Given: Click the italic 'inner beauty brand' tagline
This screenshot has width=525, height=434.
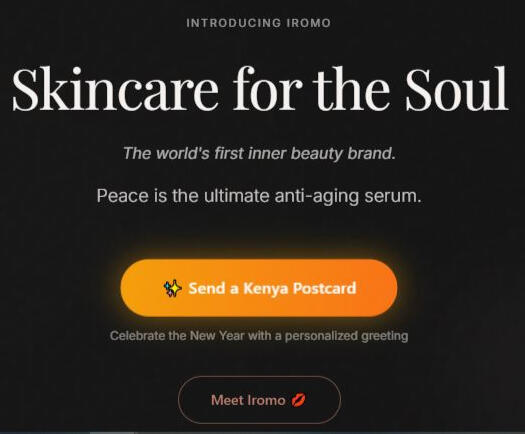Looking at the screenshot, I should tap(259, 153).
